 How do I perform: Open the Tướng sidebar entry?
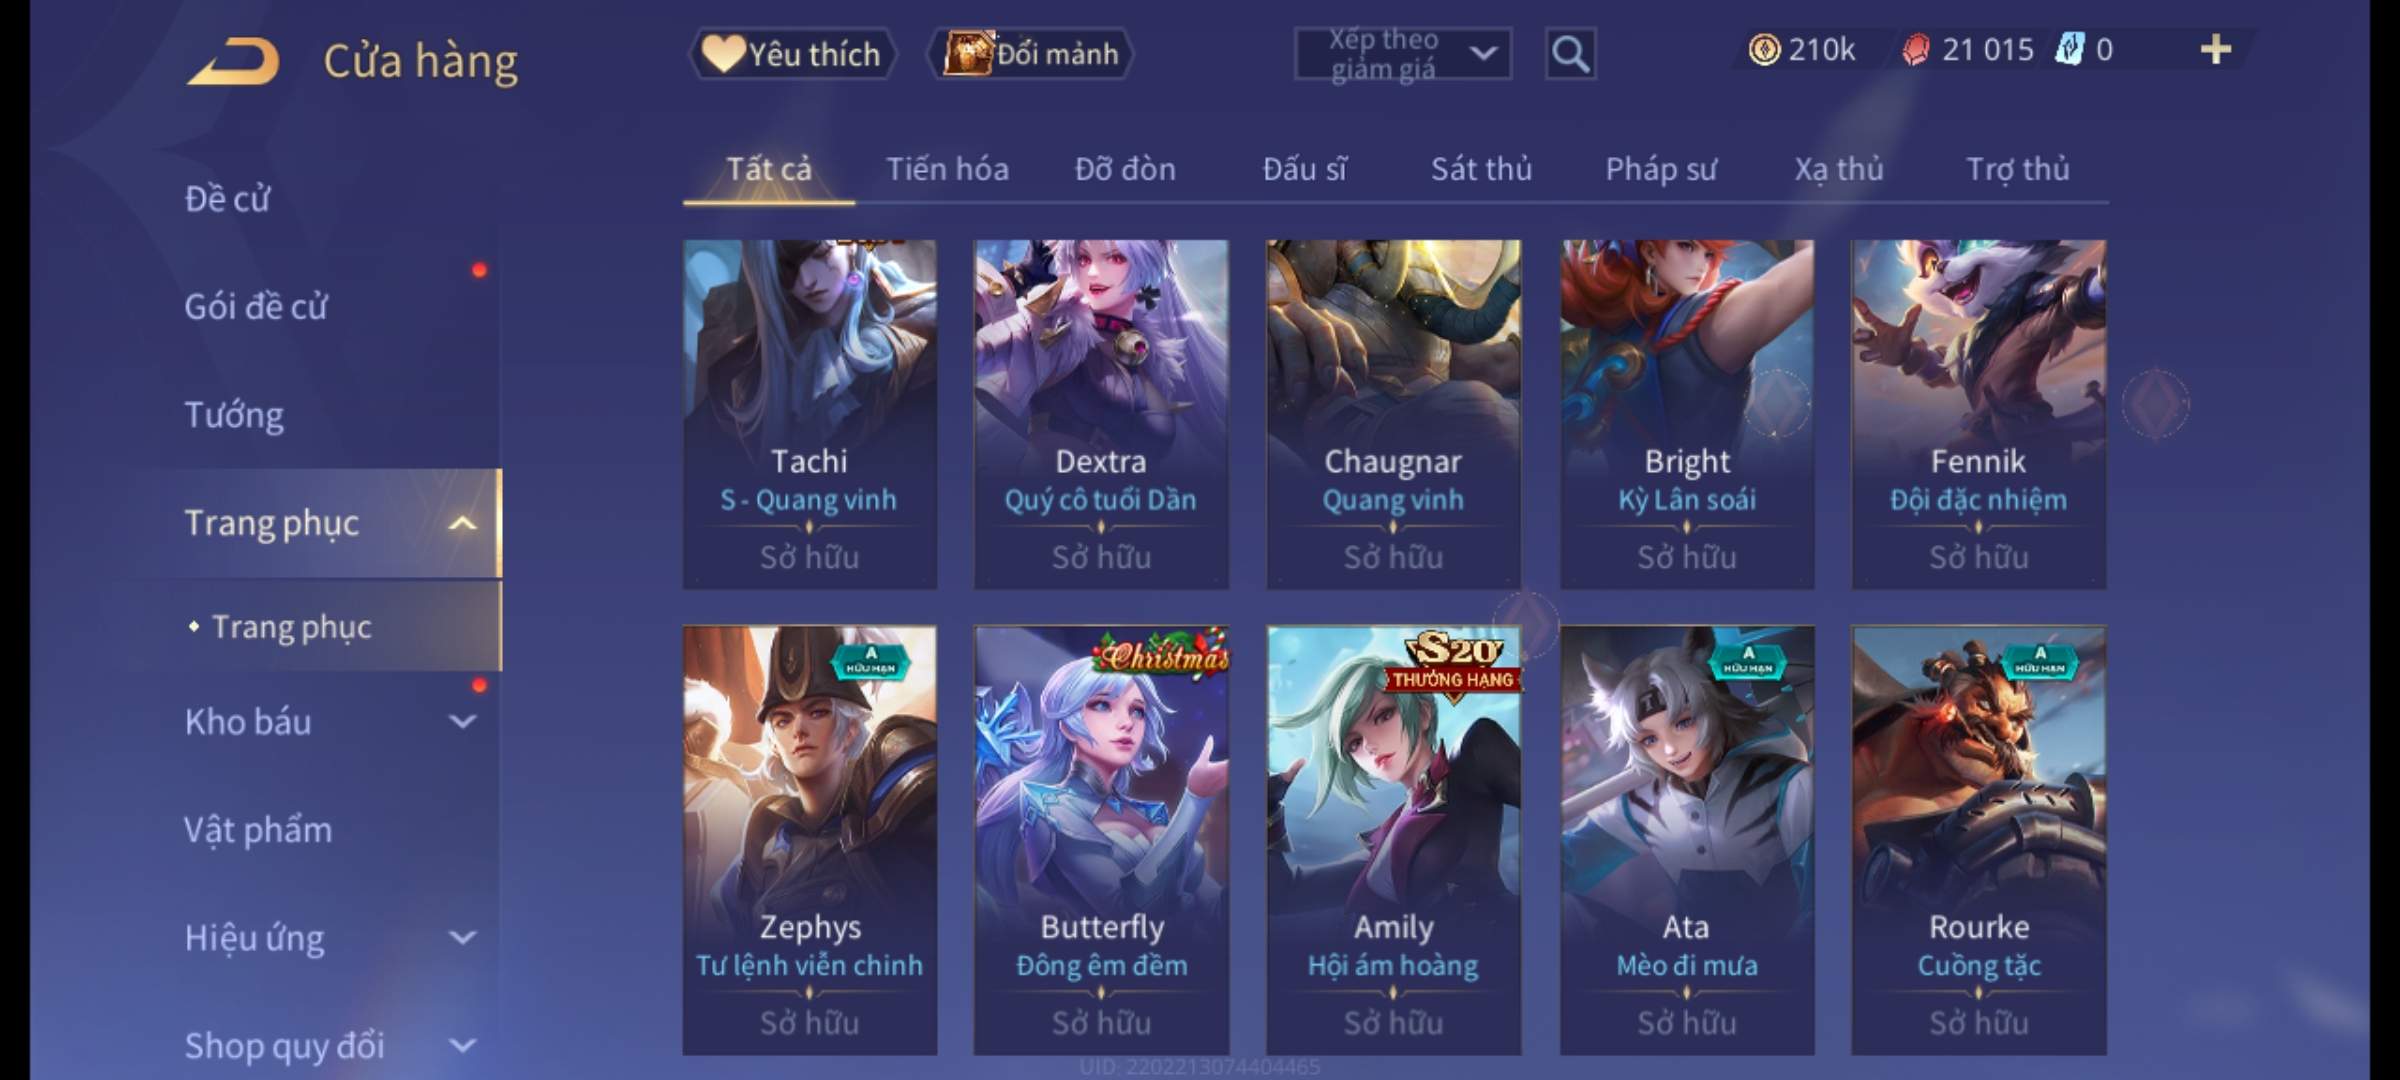(x=234, y=415)
